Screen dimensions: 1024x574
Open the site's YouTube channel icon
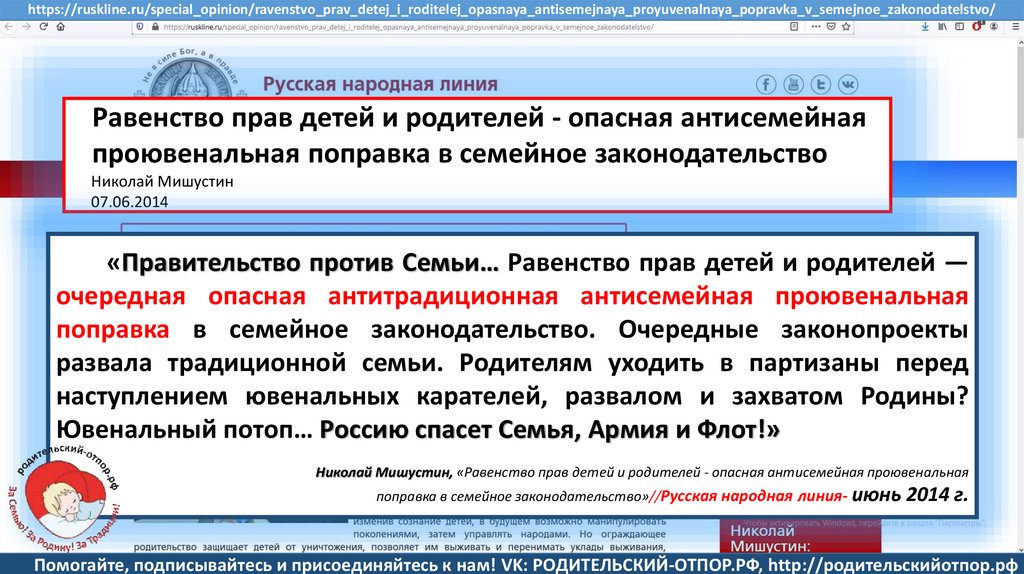point(793,84)
